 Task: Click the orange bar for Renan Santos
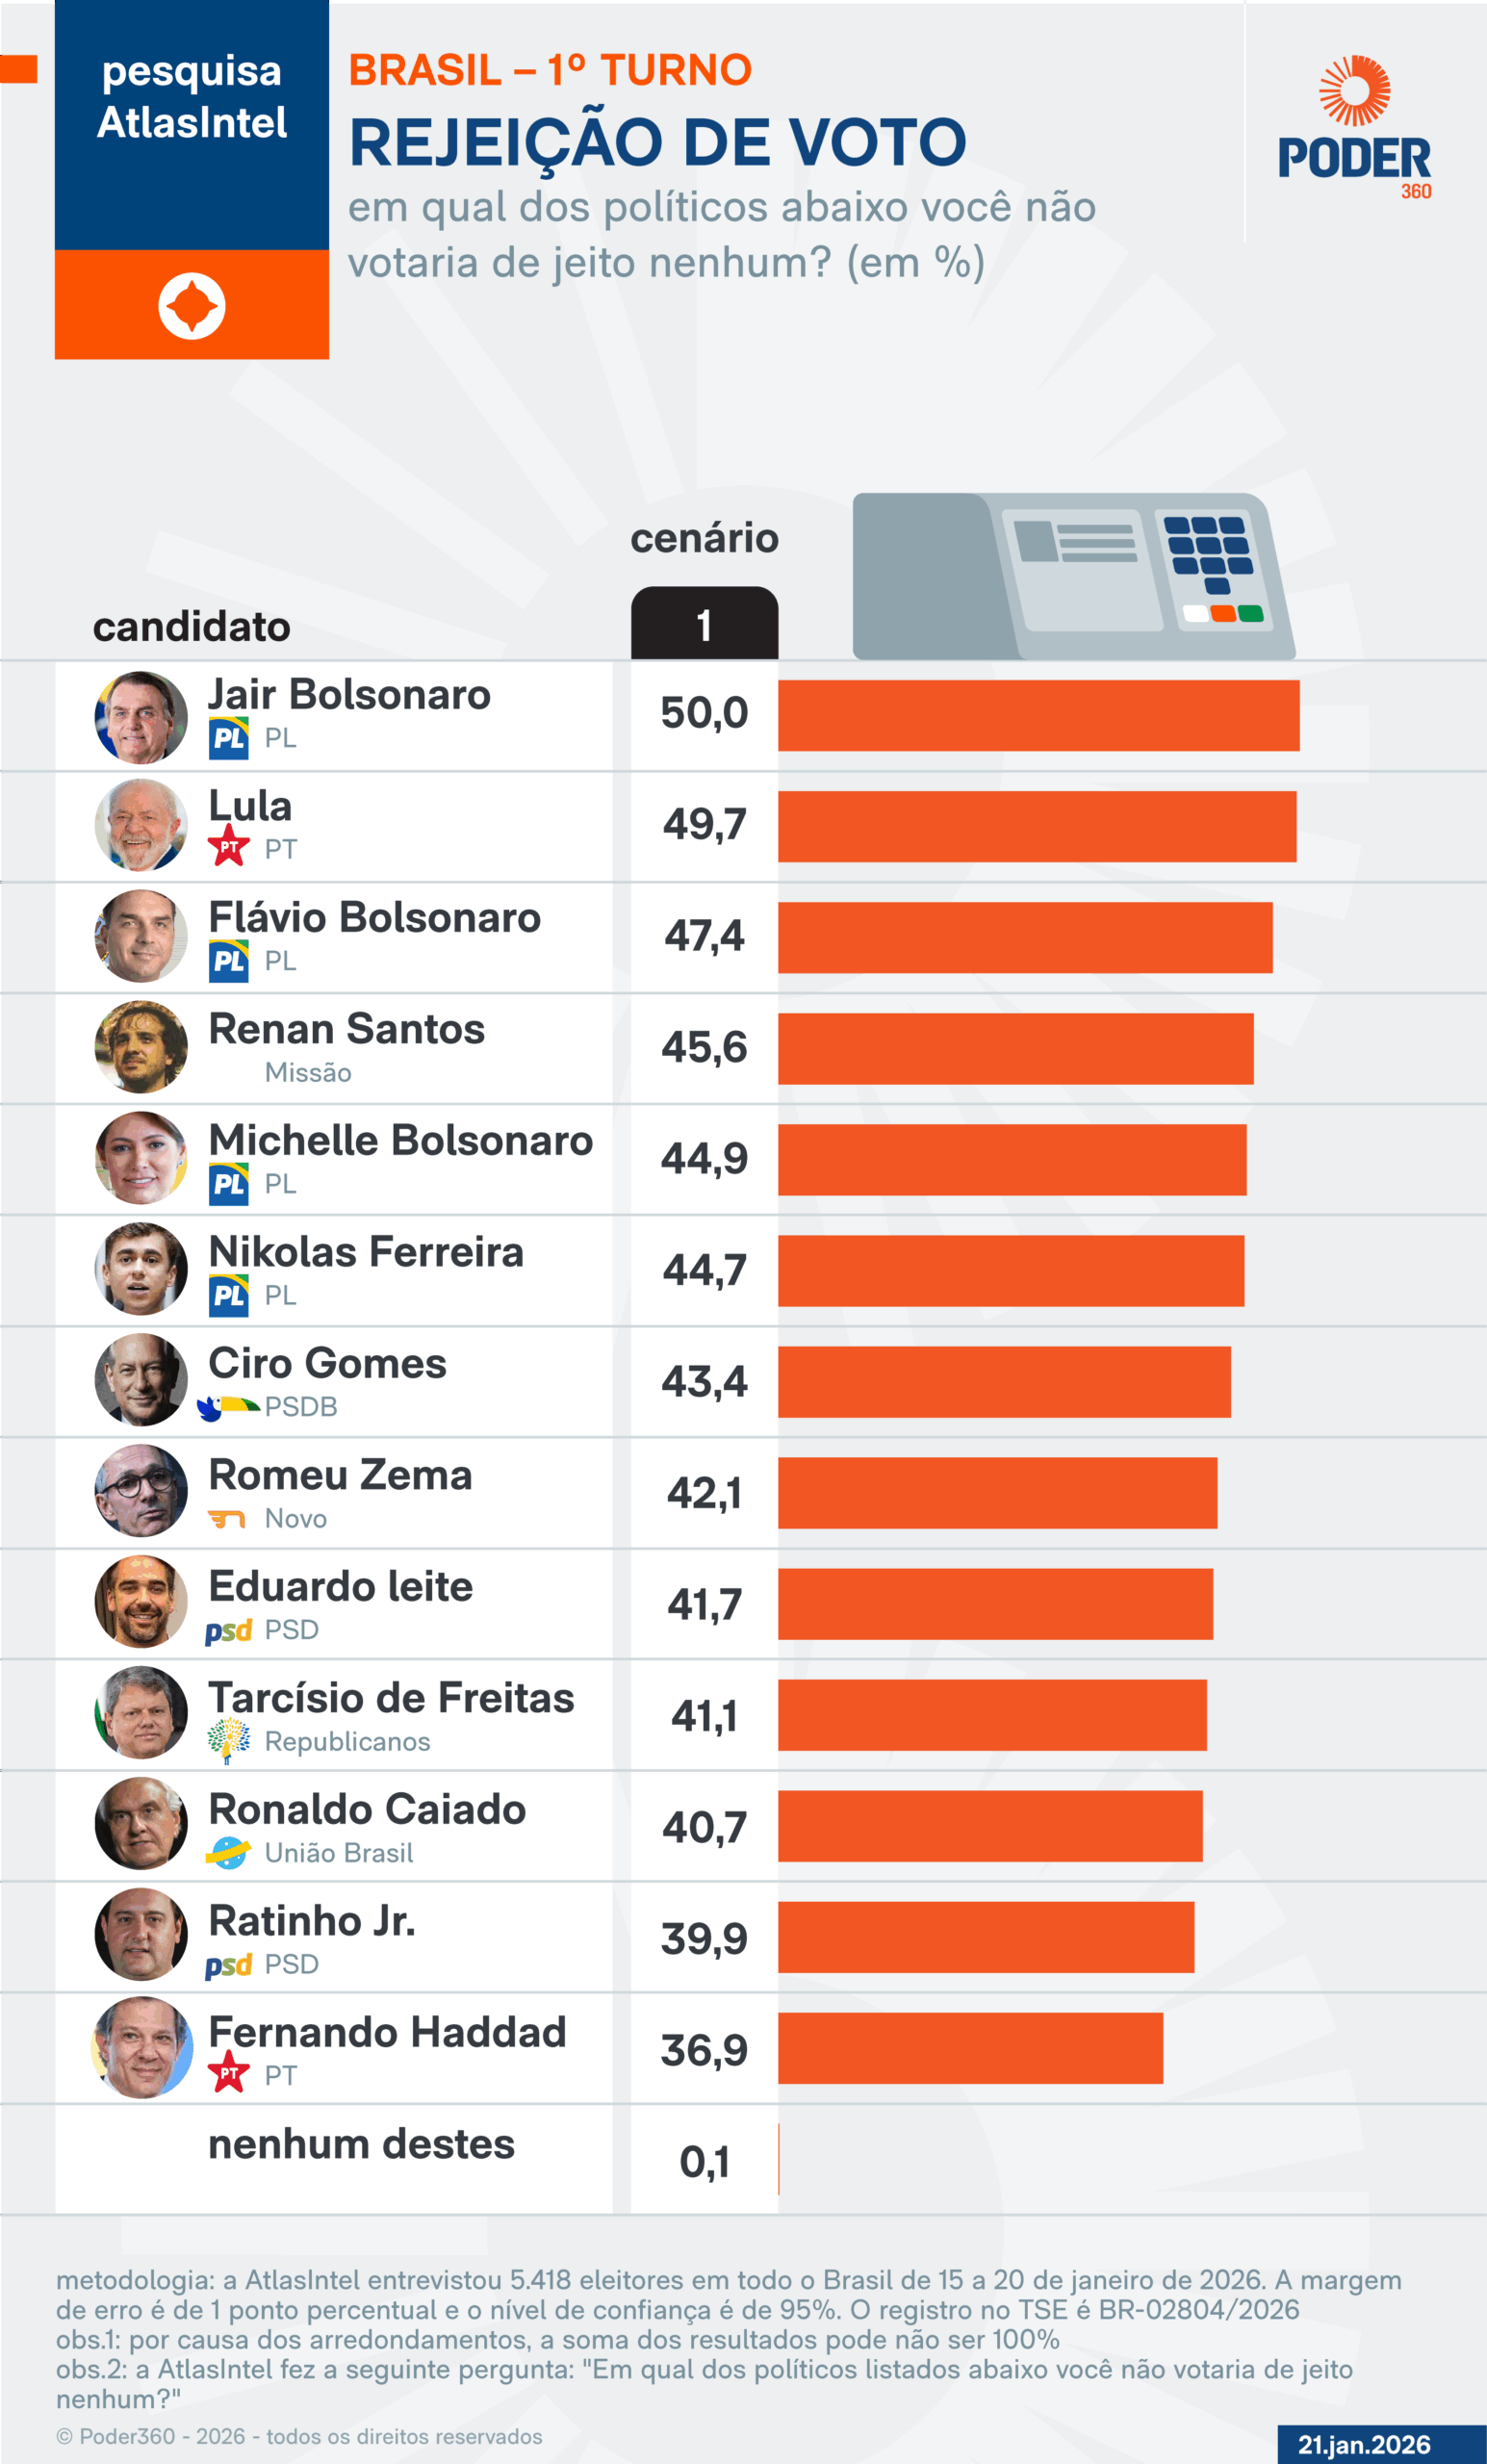click(1015, 1048)
